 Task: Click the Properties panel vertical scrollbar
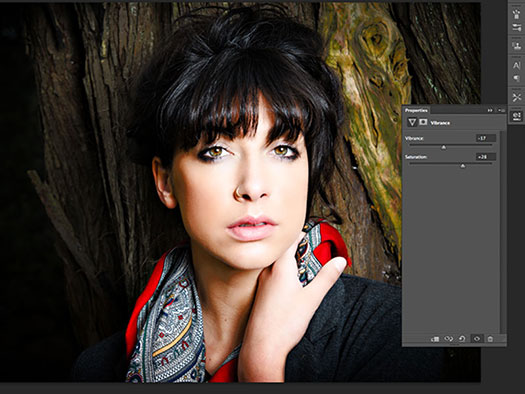[503, 232]
